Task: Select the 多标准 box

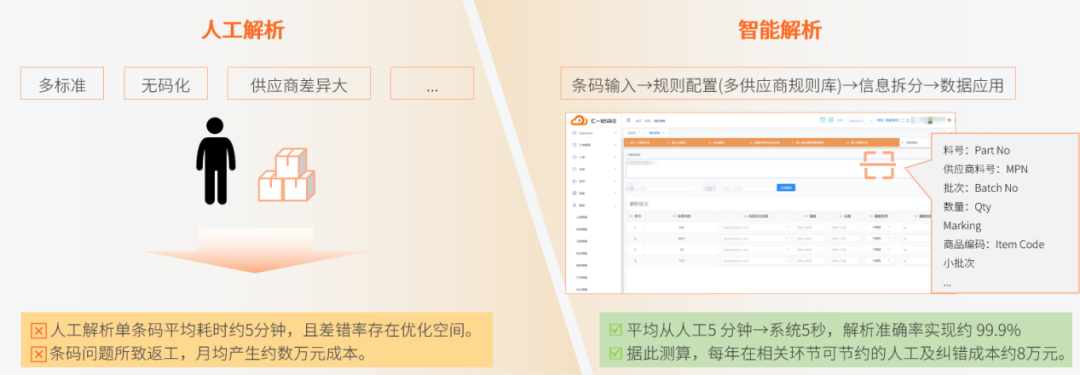Action: [x=62, y=83]
